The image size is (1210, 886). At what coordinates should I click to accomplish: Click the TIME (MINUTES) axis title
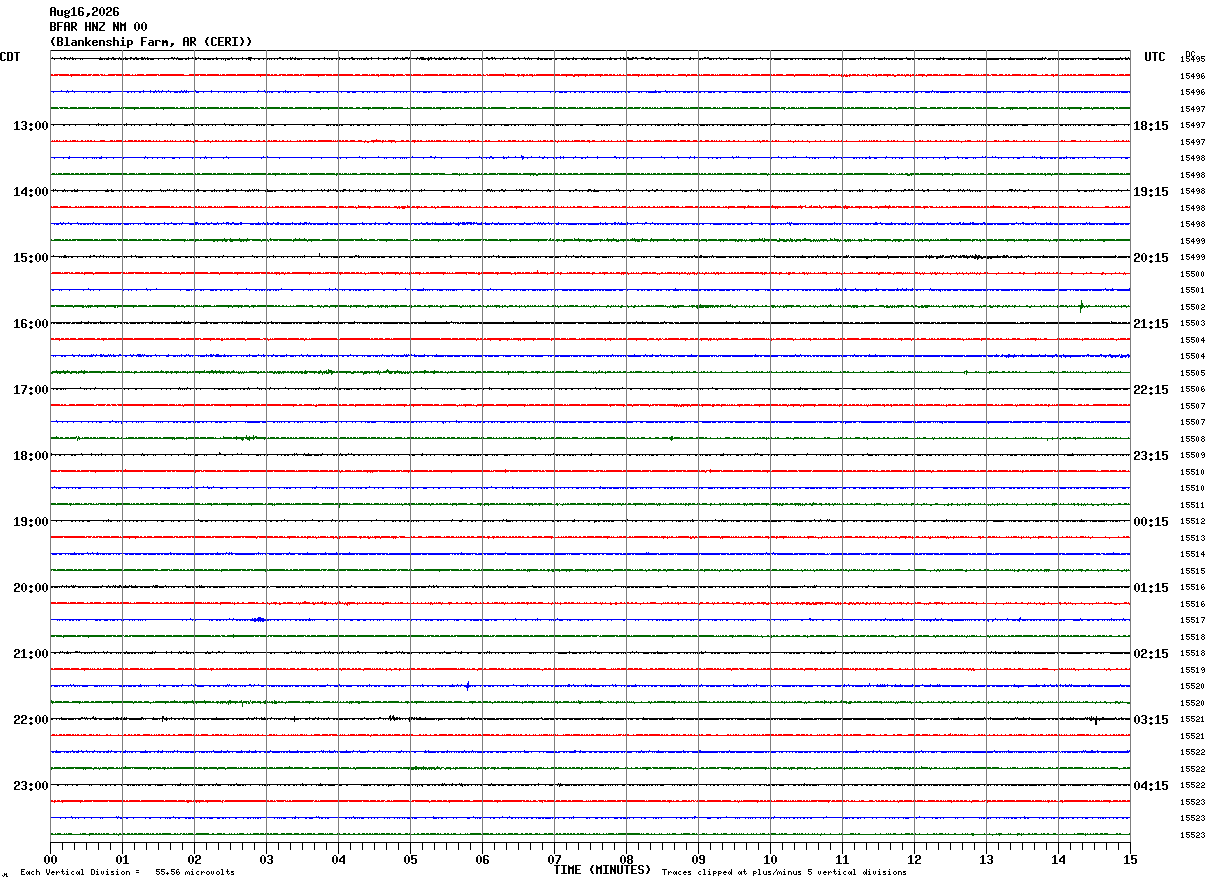click(602, 870)
